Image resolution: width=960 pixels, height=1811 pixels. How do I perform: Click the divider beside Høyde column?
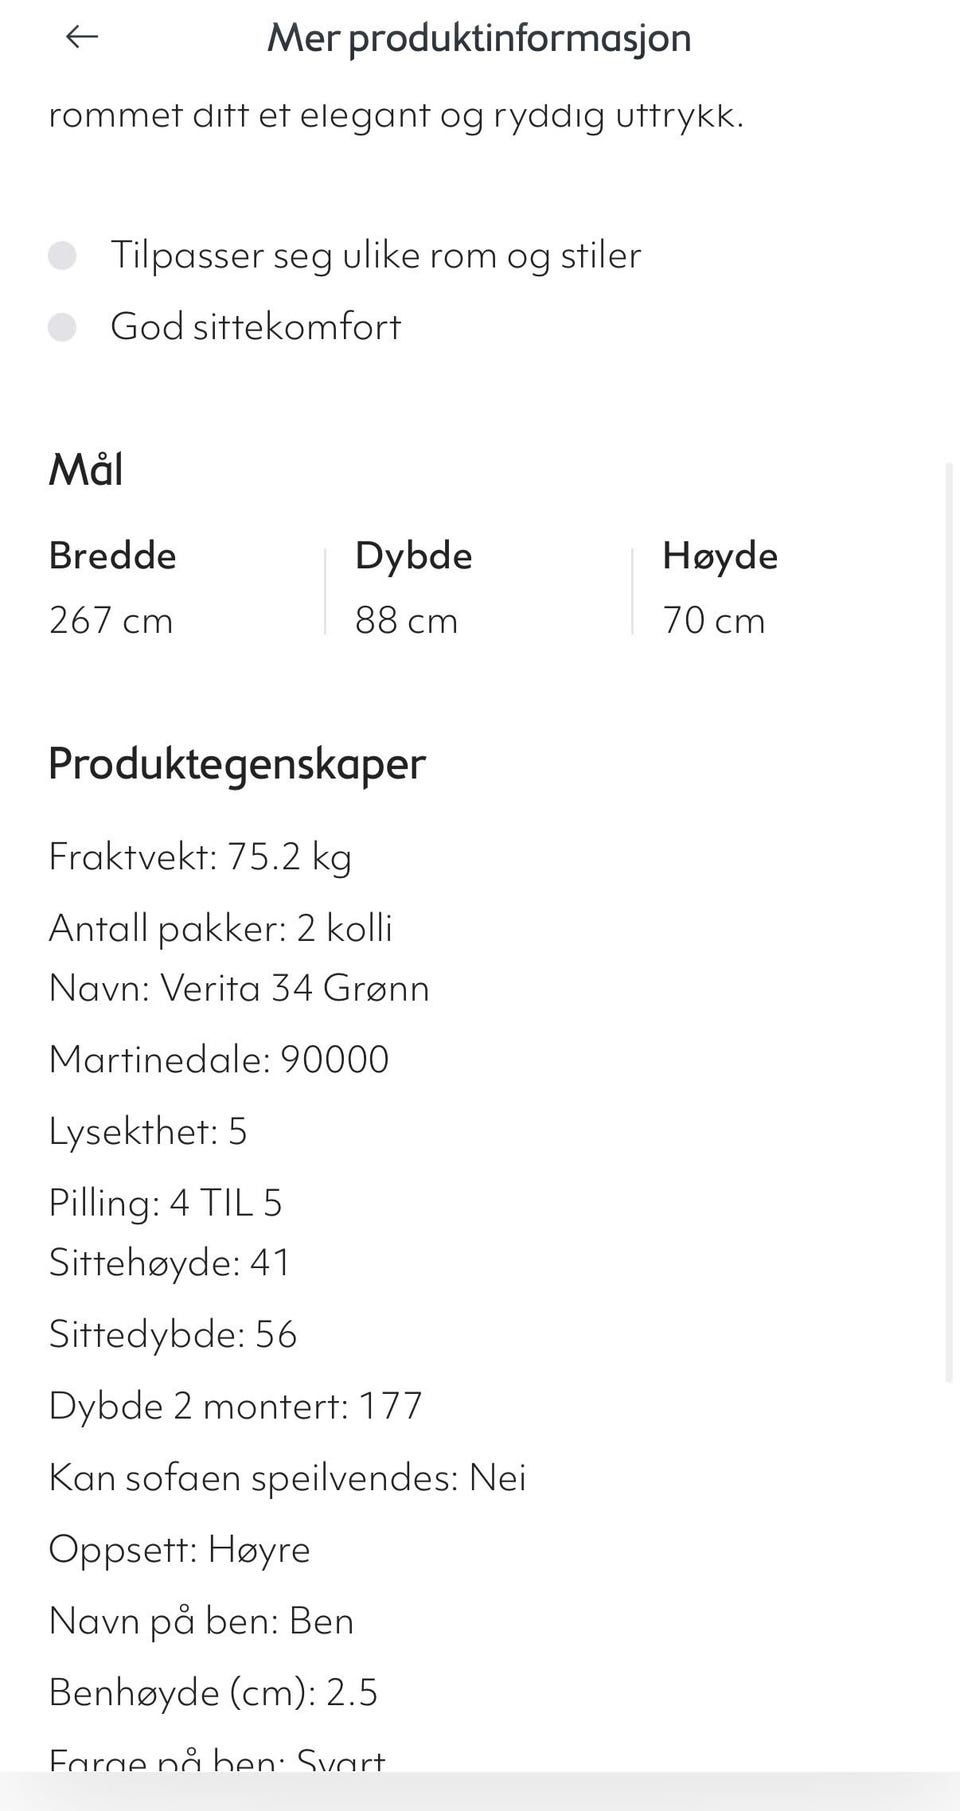[x=633, y=588]
